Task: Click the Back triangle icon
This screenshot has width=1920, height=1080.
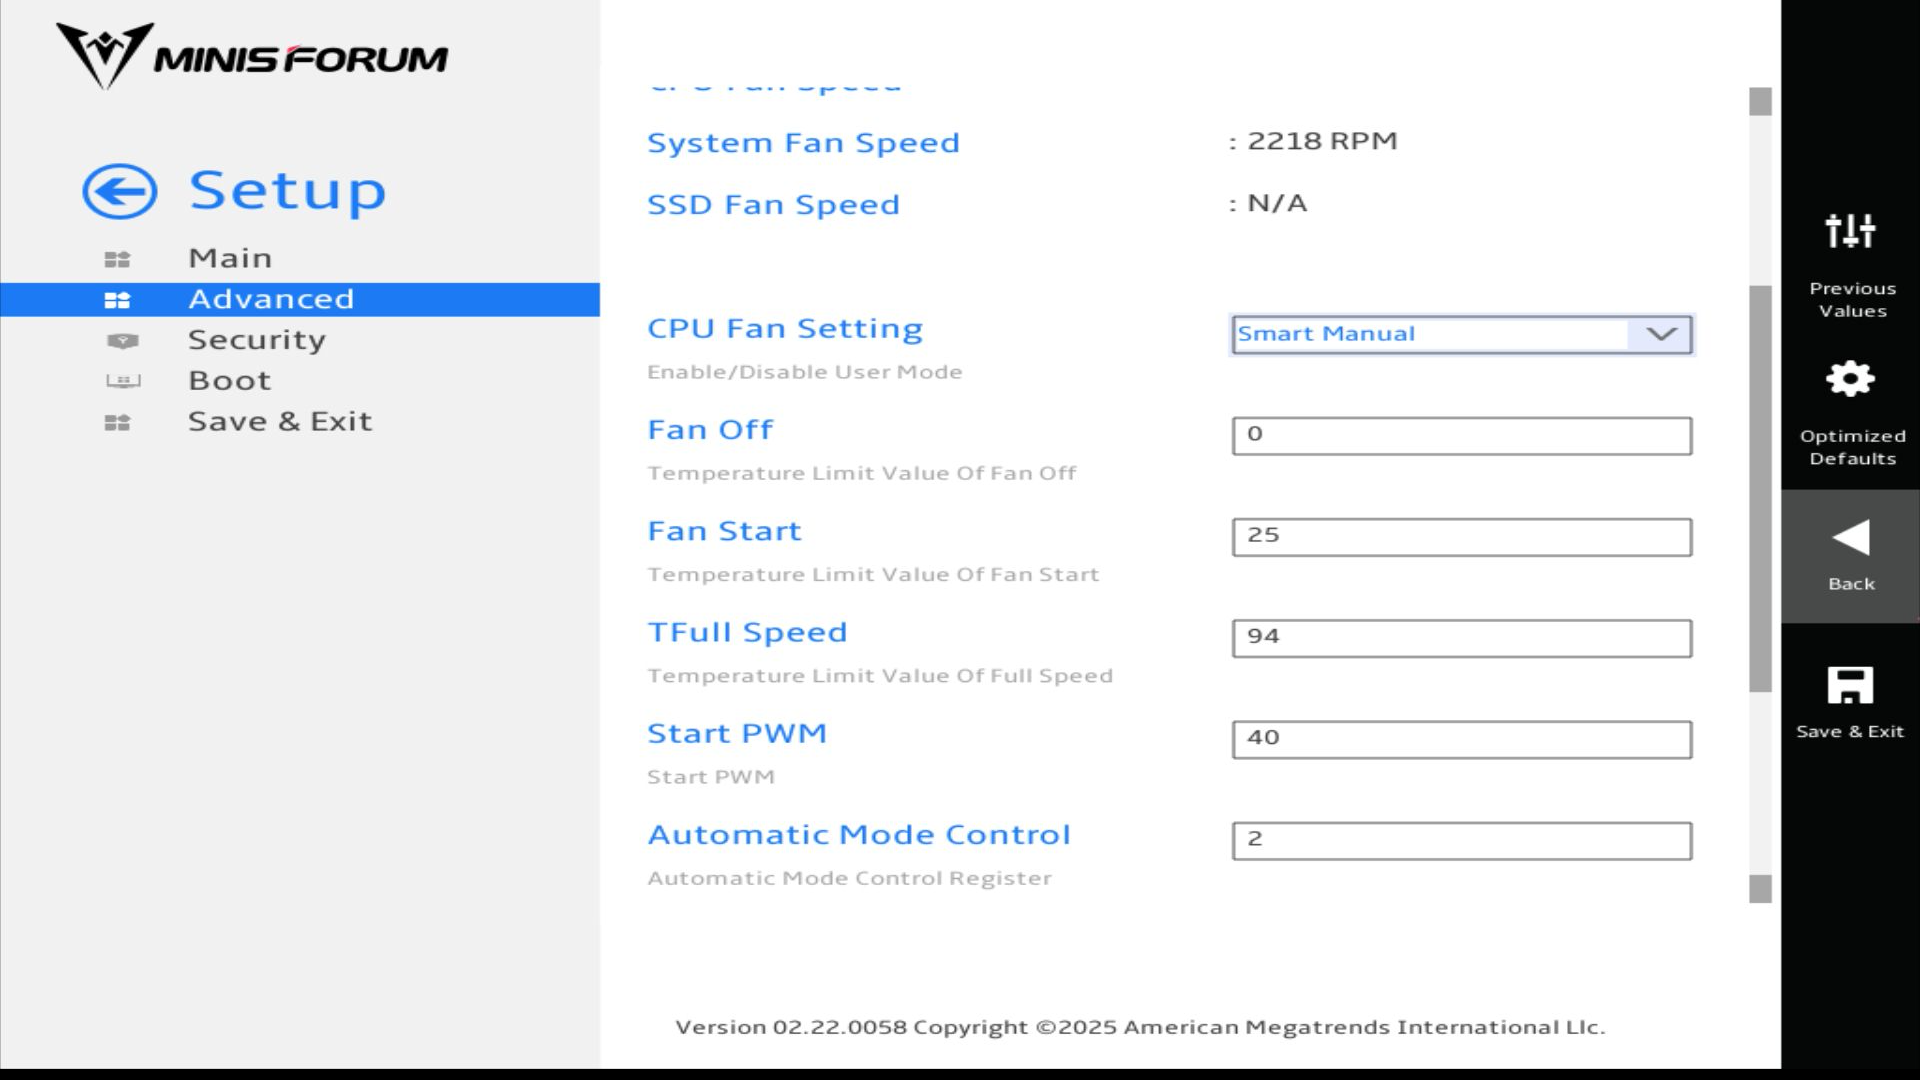Action: (x=1850, y=538)
